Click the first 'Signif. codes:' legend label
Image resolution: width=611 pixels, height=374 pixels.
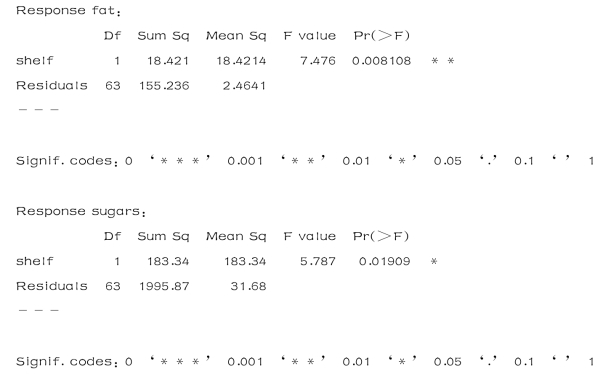[x=67, y=161]
